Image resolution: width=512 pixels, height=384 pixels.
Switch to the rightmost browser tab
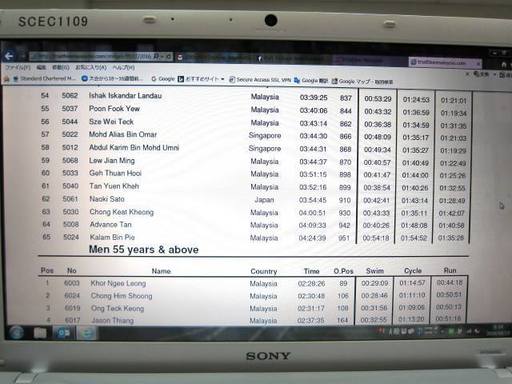[445, 62]
